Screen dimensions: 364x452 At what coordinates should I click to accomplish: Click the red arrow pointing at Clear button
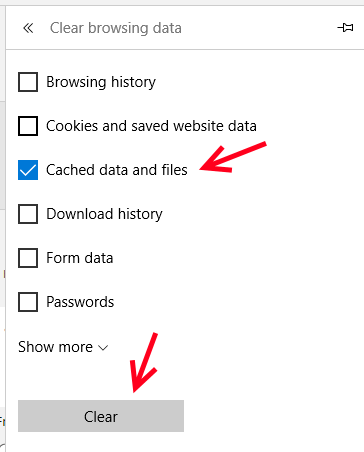[143, 362]
